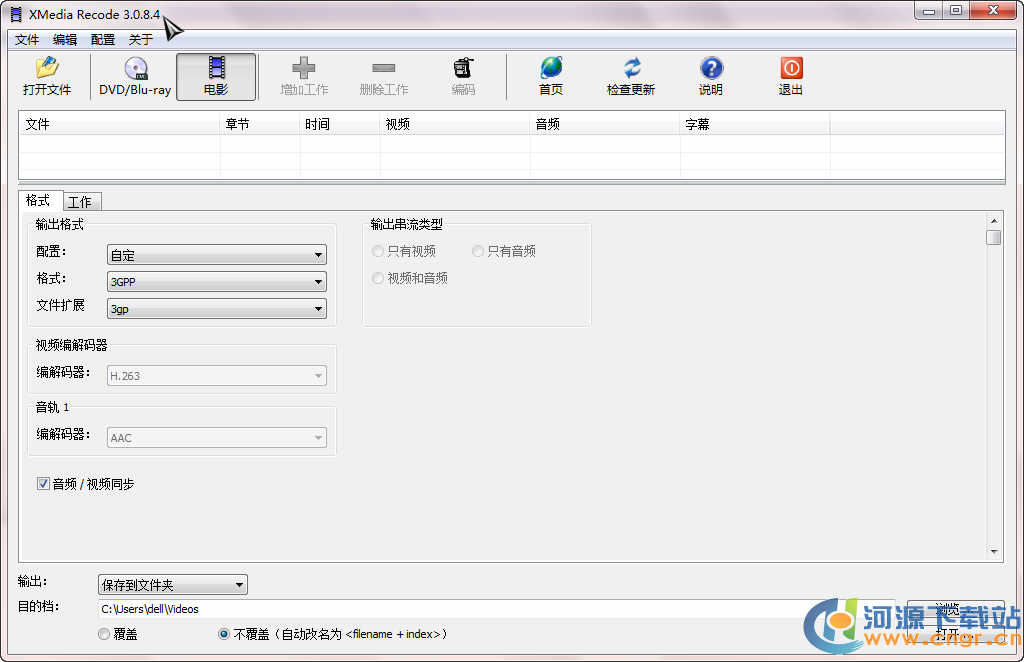
Task: Click the 打开文件 open file icon
Action: (47, 68)
